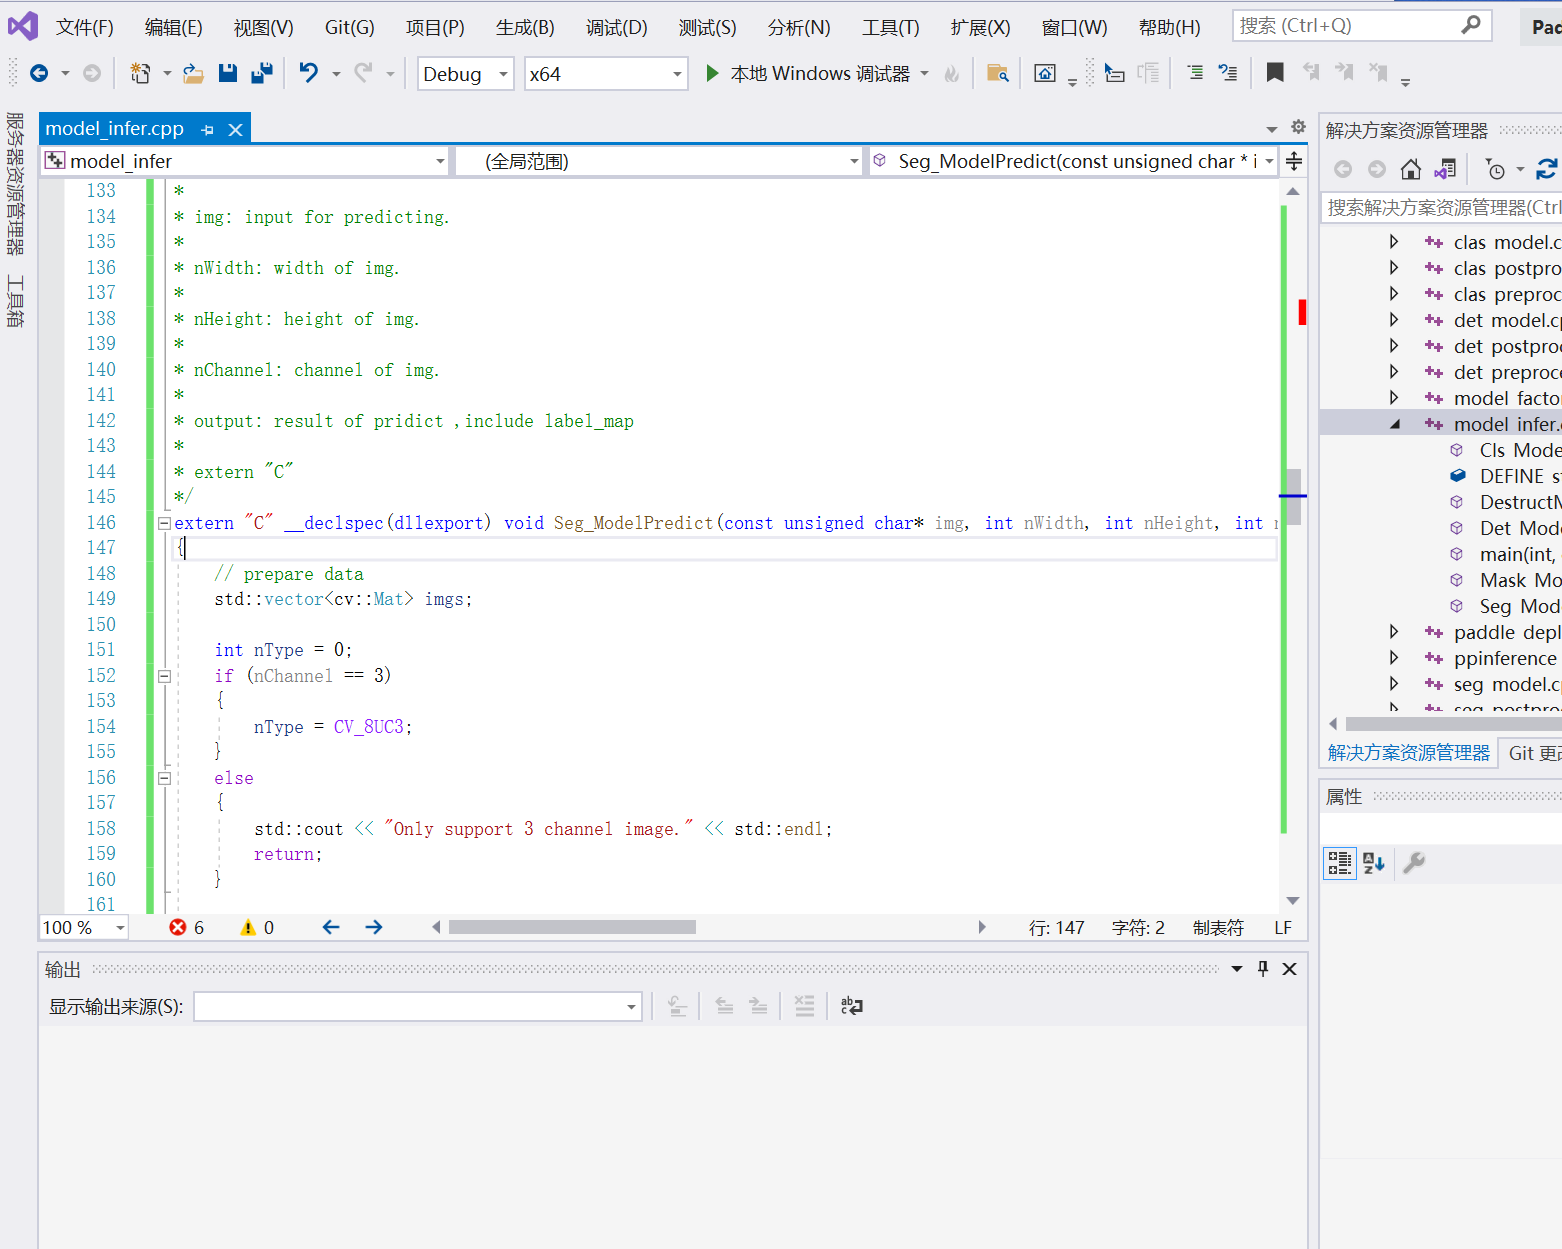Toggle navigate backward arrow

(38, 73)
